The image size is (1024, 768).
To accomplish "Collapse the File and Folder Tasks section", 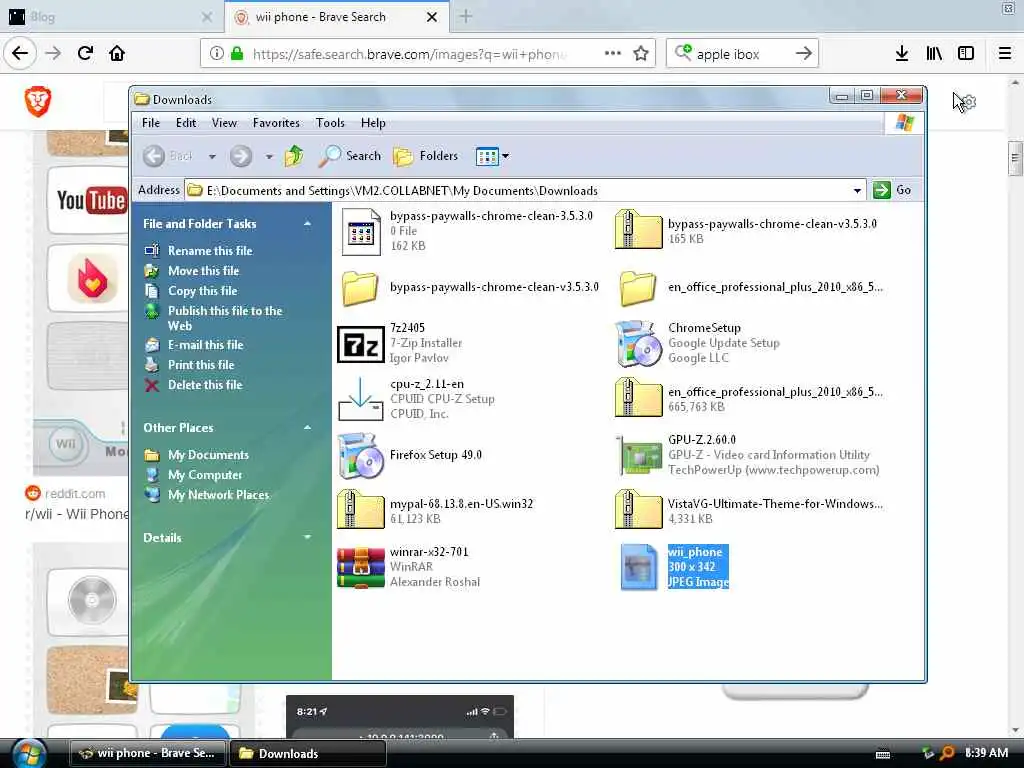I will tap(307, 224).
